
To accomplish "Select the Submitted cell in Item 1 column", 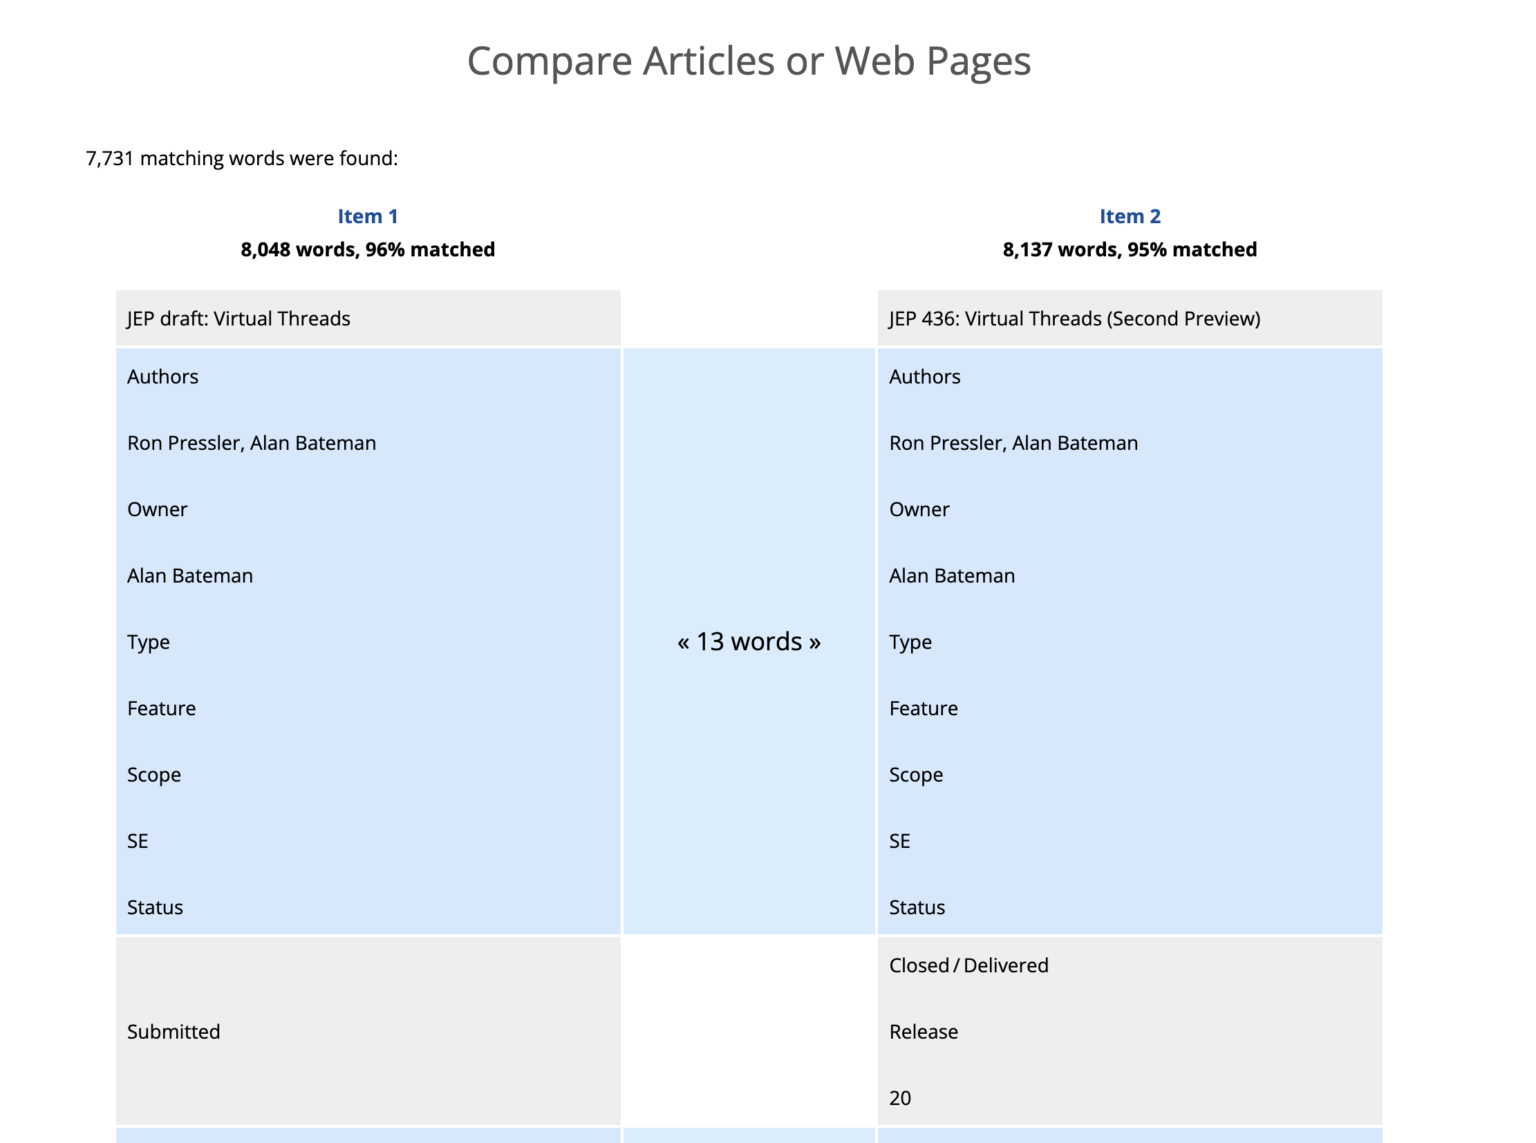I will [173, 1031].
